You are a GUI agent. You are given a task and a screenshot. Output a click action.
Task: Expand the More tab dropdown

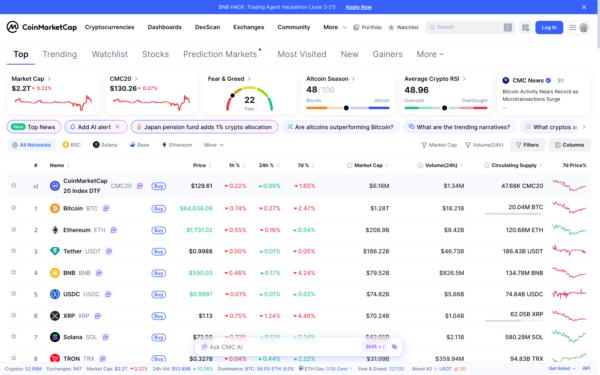[430, 54]
